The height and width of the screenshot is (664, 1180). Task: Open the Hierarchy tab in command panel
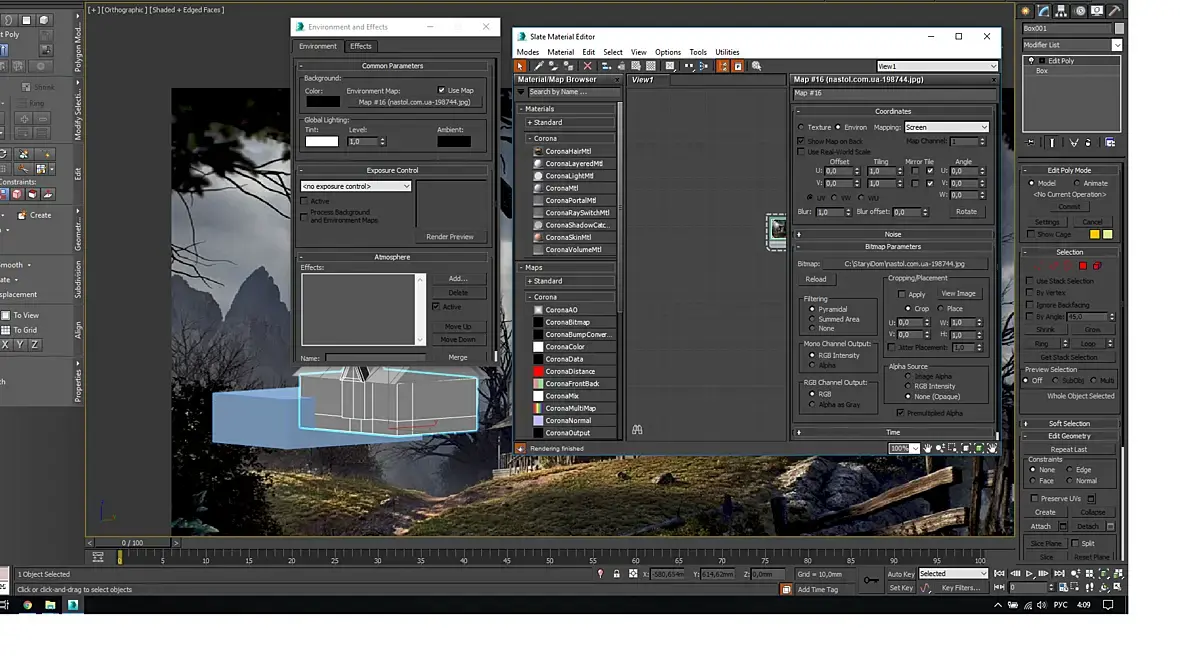point(1062,11)
